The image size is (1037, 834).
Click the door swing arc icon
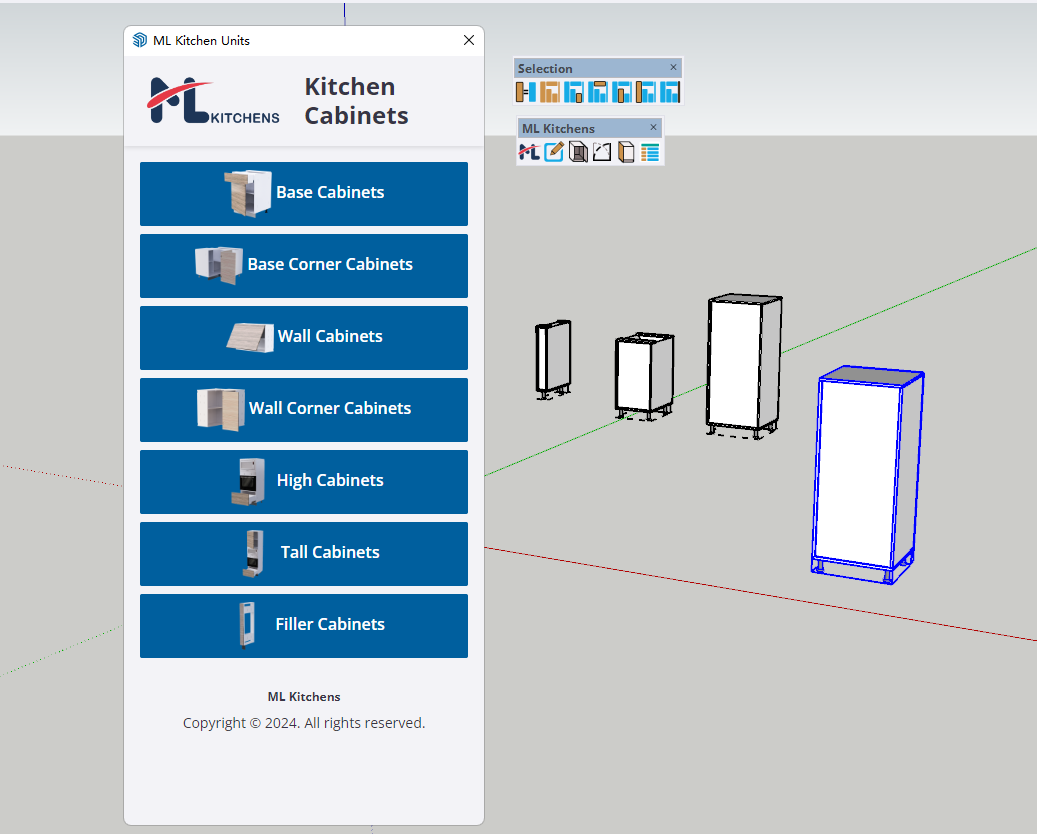click(x=602, y=152)
